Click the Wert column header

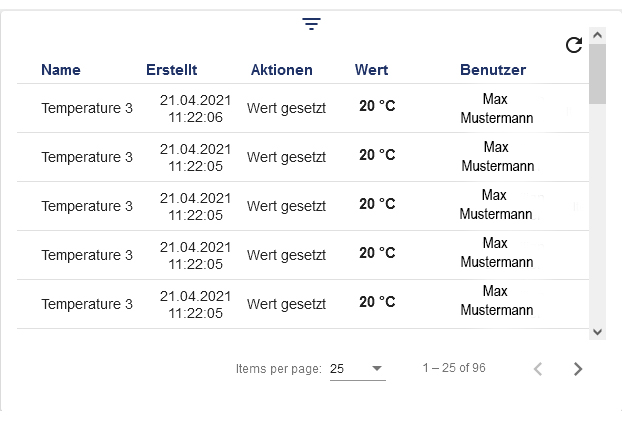(x=371, y=70)
